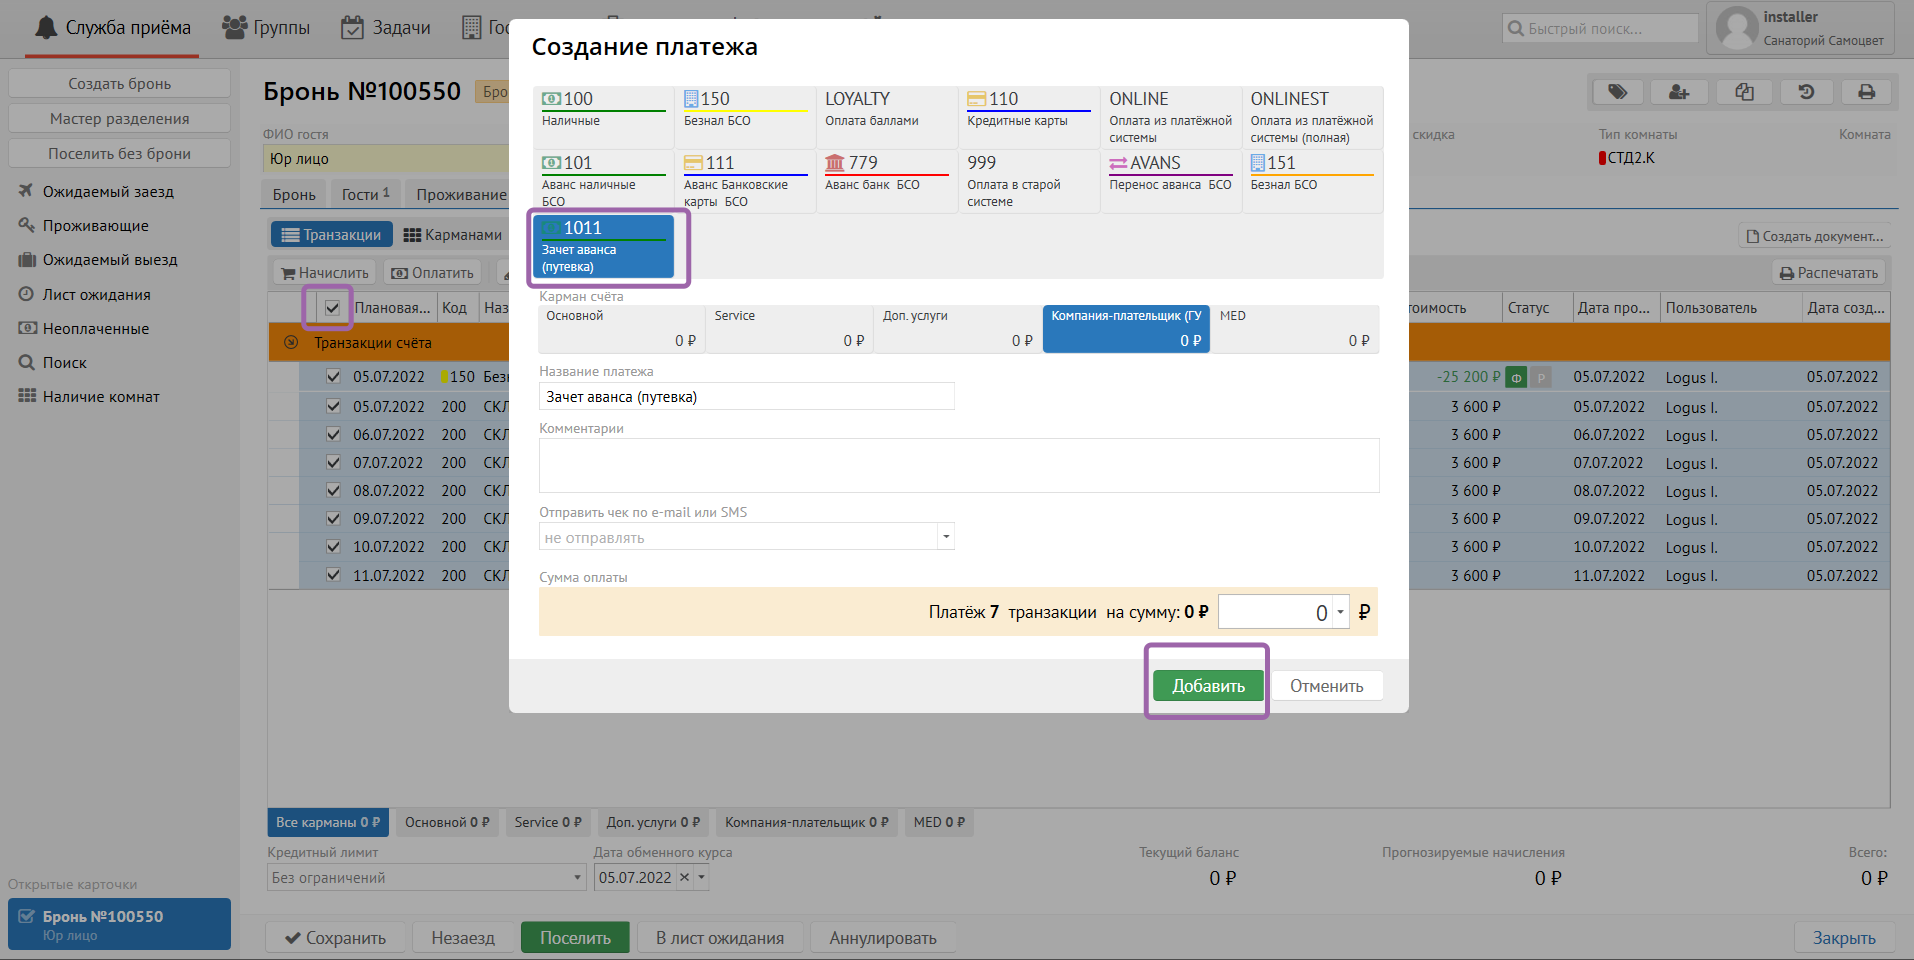Click the add guest icon button
Screen dimensions: 1914x960
(x=1679, y=92)
